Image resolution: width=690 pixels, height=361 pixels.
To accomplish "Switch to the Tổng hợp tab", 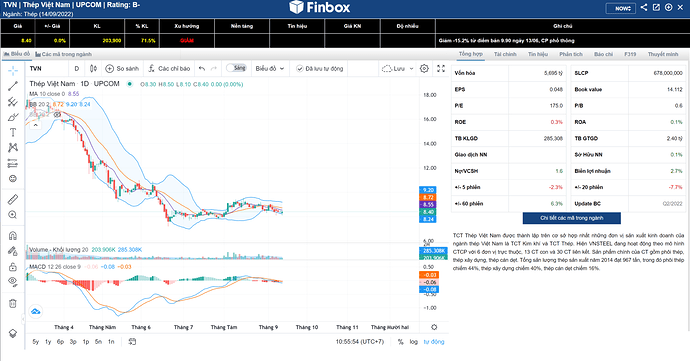I will 470,54.
